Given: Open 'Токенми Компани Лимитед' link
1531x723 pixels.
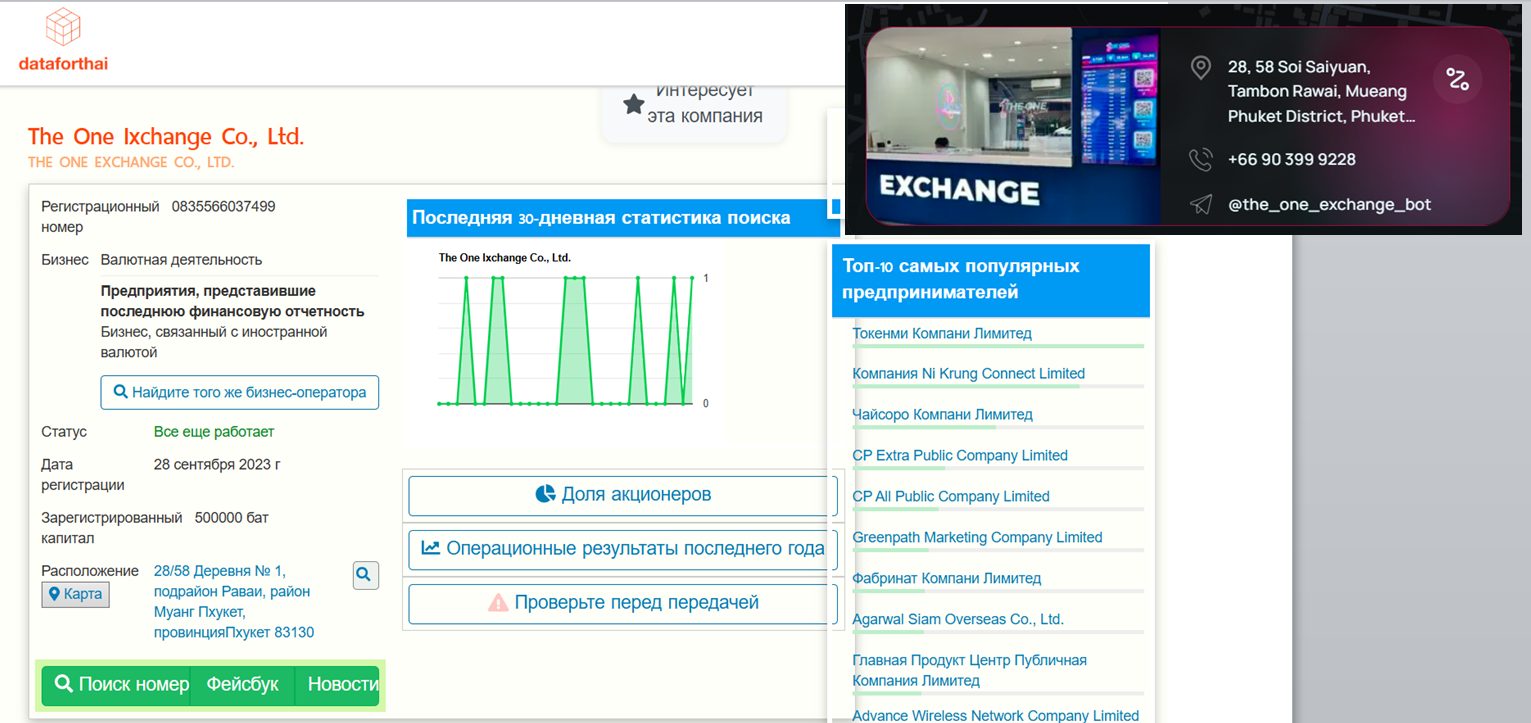Looking at the screenshot, I should 942,333.
